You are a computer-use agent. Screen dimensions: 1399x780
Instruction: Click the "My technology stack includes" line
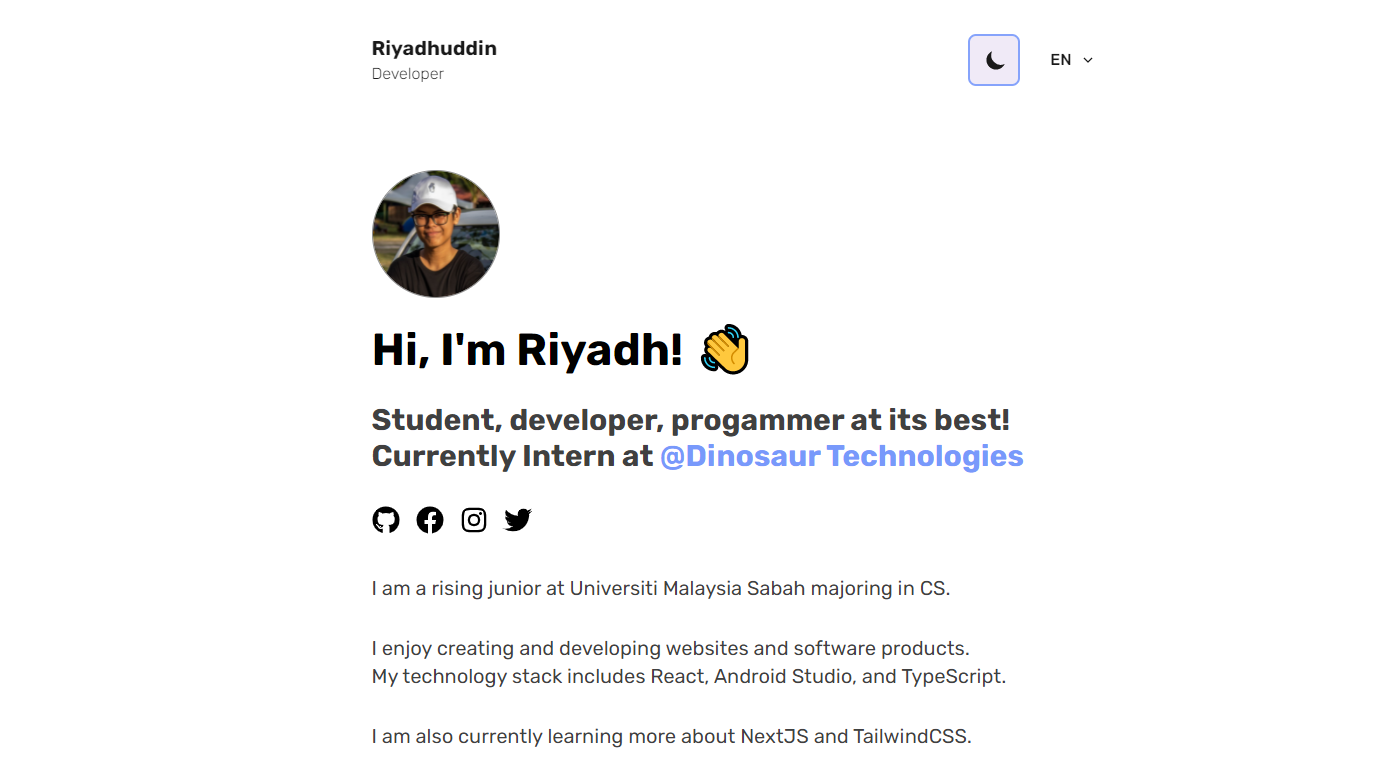(x=689, y=676)
